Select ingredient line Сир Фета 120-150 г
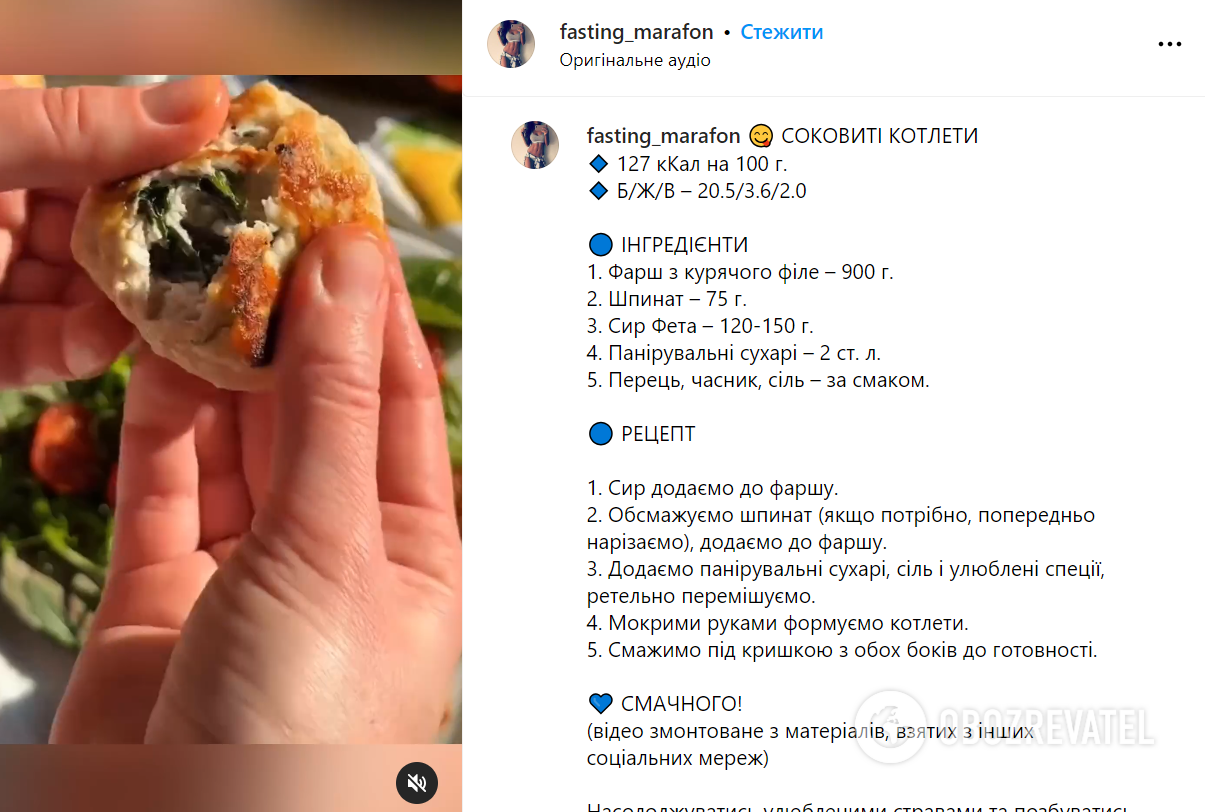 click(700, 326)
